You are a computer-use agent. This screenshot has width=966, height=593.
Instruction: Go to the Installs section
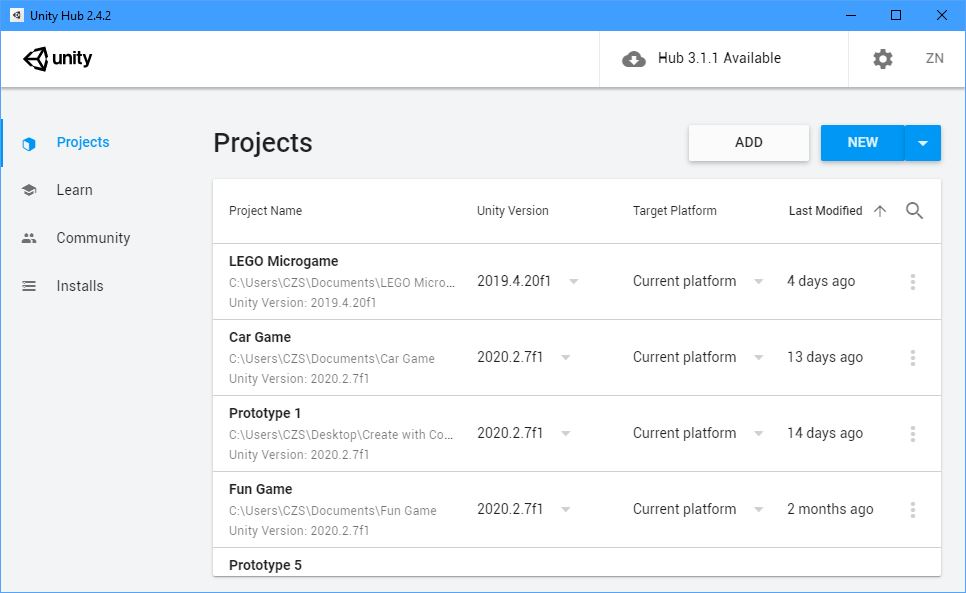pyautogui.click(x=79, y=286)
